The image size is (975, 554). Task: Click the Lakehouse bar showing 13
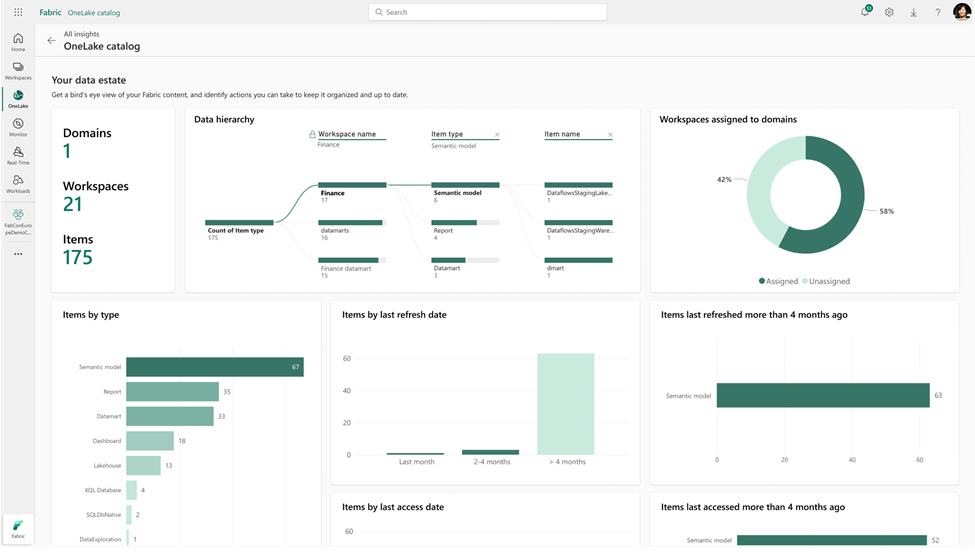point(144,465)
